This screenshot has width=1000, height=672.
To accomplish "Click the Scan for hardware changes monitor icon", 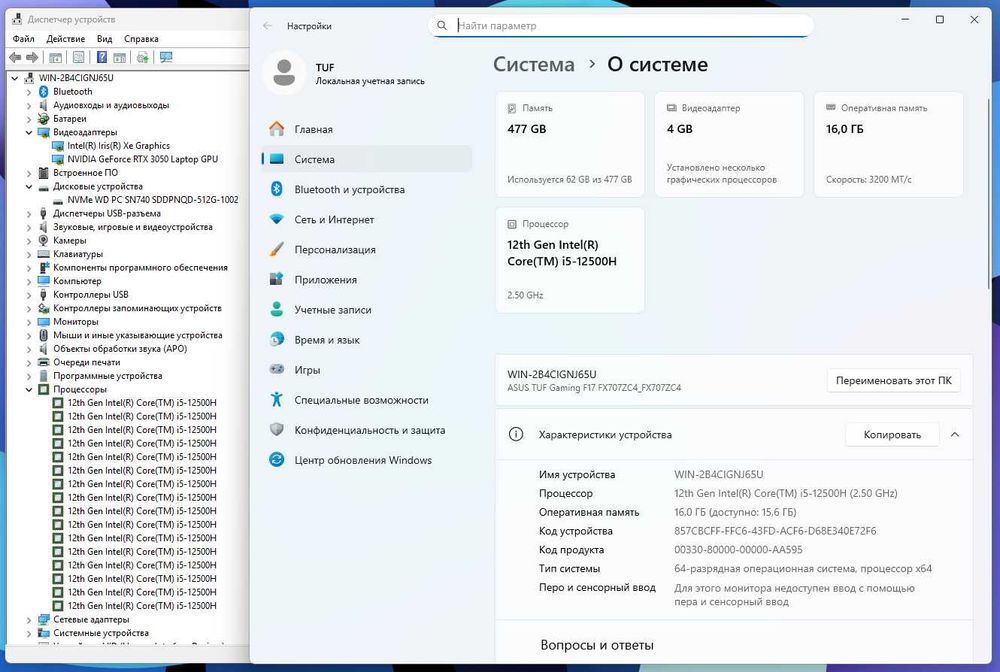I will (166, 57).
